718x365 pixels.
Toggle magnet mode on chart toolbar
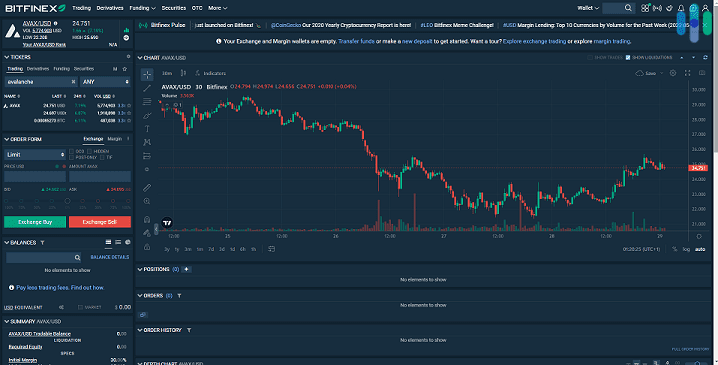point(147,219)
